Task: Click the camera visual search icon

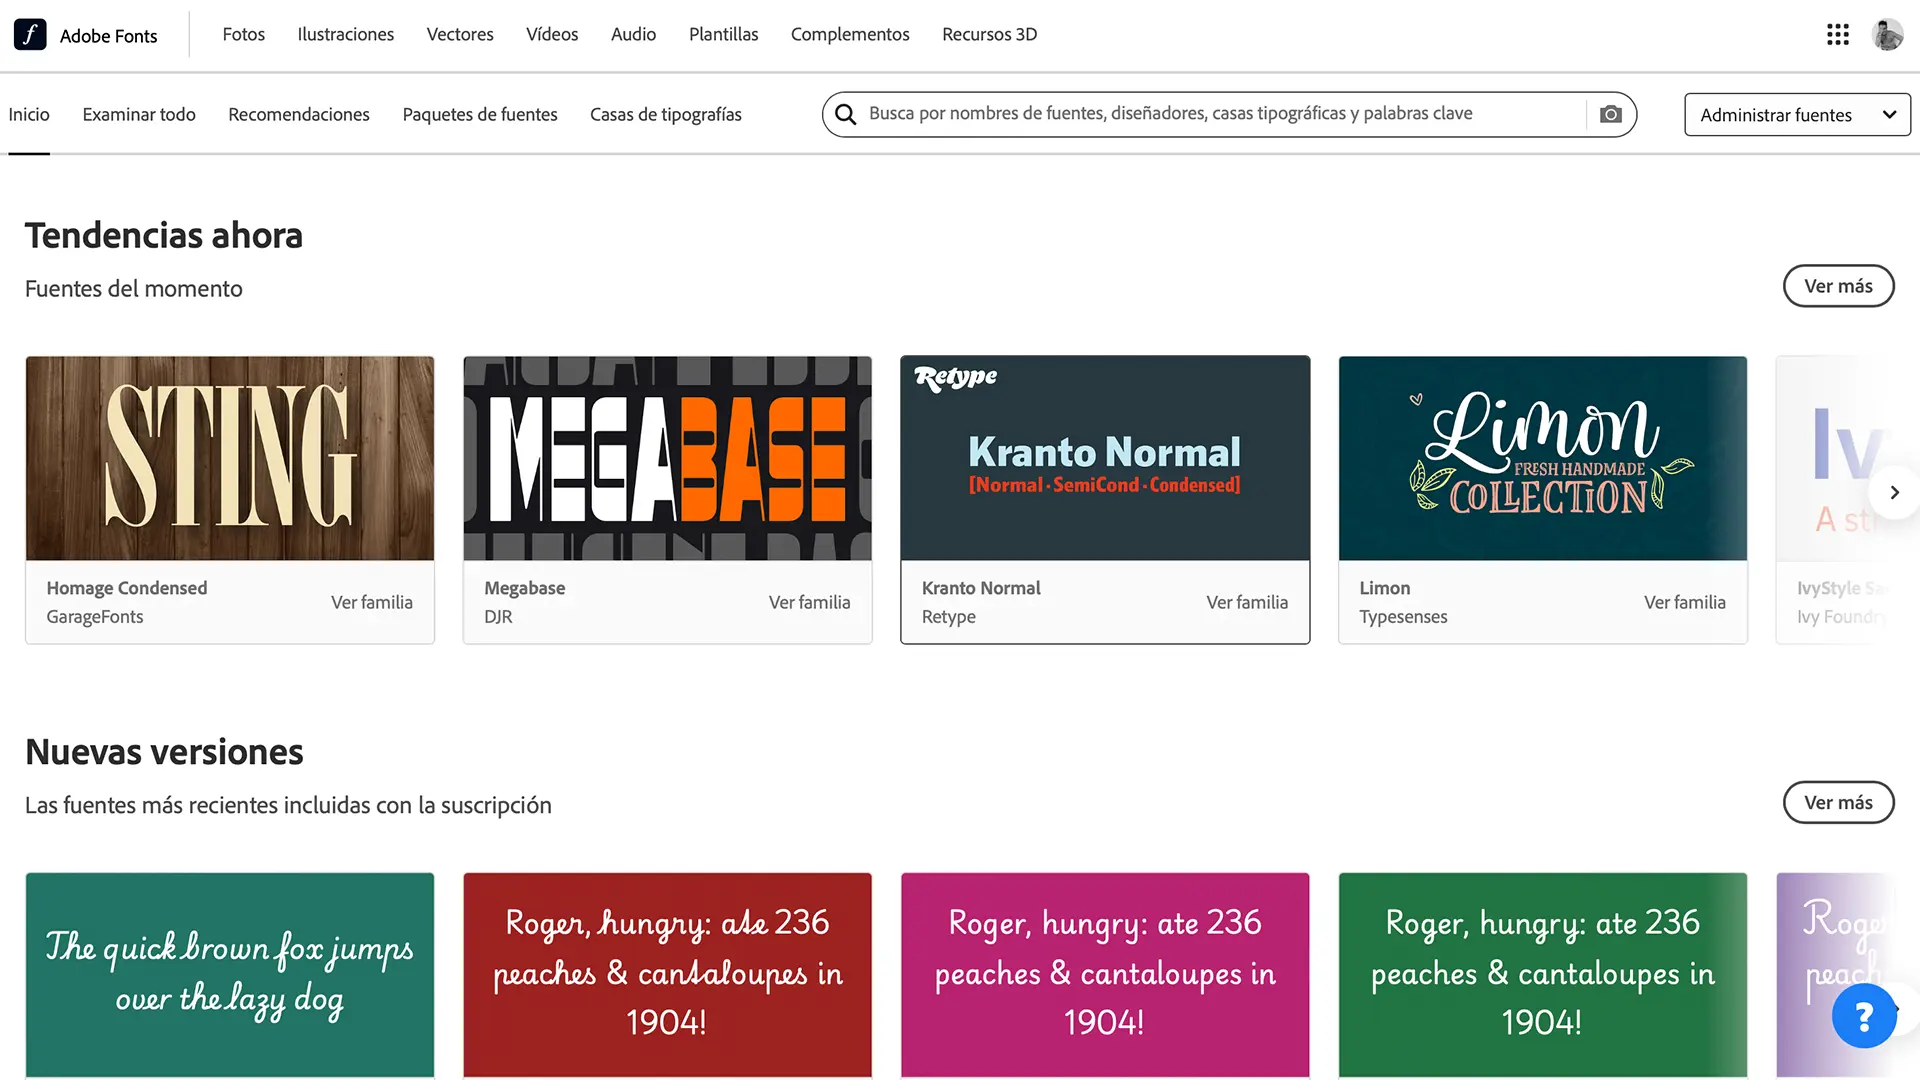Action: (1610, 114)
